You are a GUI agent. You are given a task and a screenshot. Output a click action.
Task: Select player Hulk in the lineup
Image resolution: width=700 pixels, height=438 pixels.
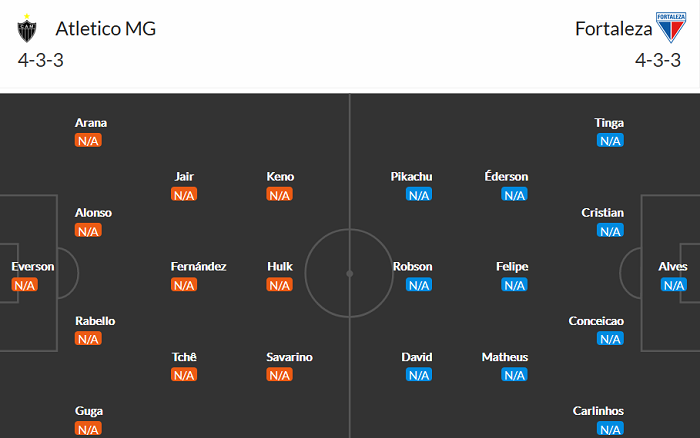tap(280, 267)
